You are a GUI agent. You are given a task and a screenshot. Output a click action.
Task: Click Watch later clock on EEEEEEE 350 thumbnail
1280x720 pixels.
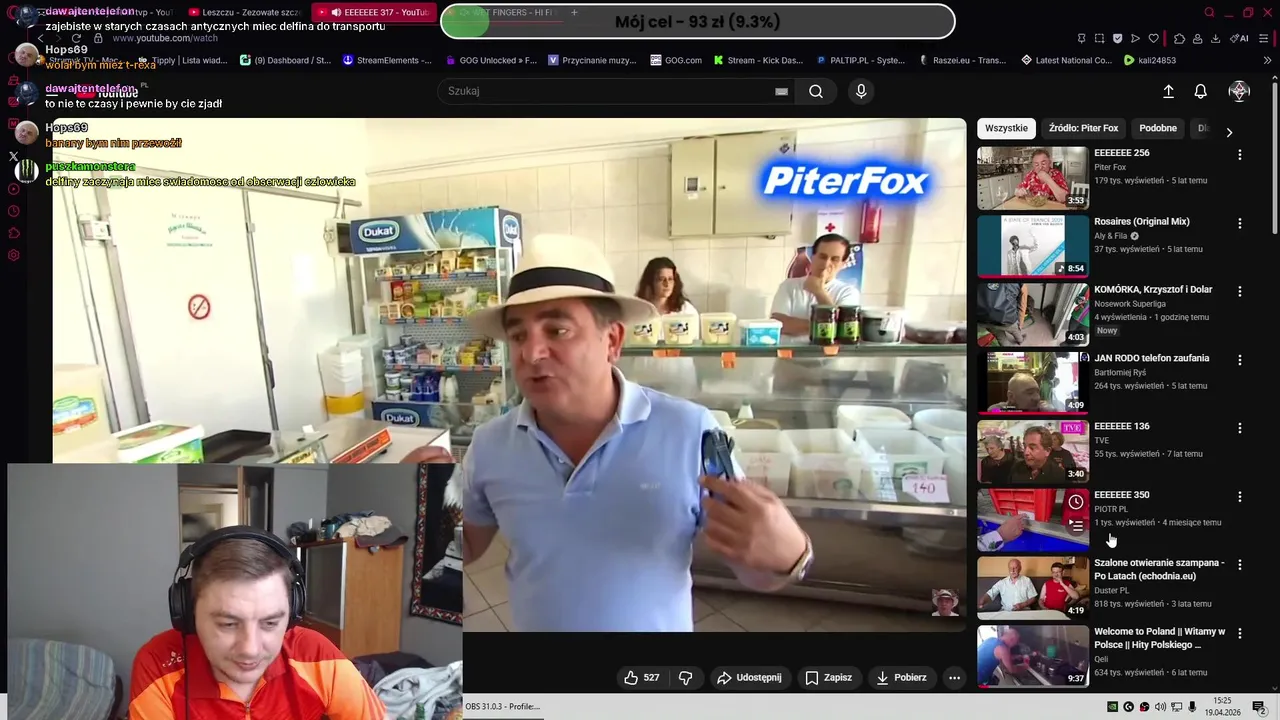[x=1075, y=502]
